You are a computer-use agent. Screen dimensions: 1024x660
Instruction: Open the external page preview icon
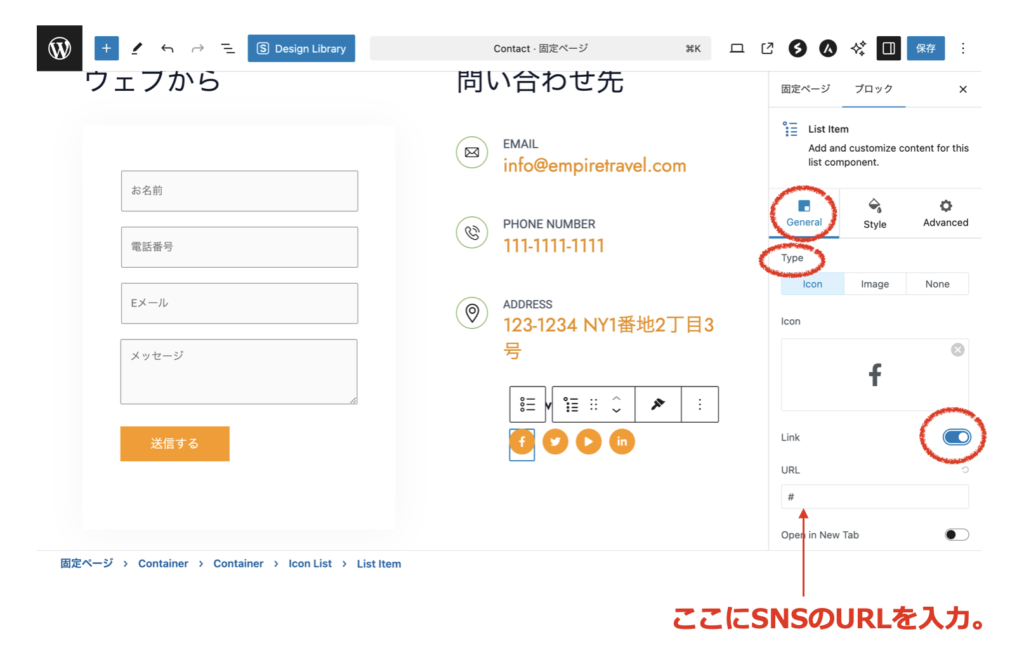pyautogui.click(x=767, y=48)
